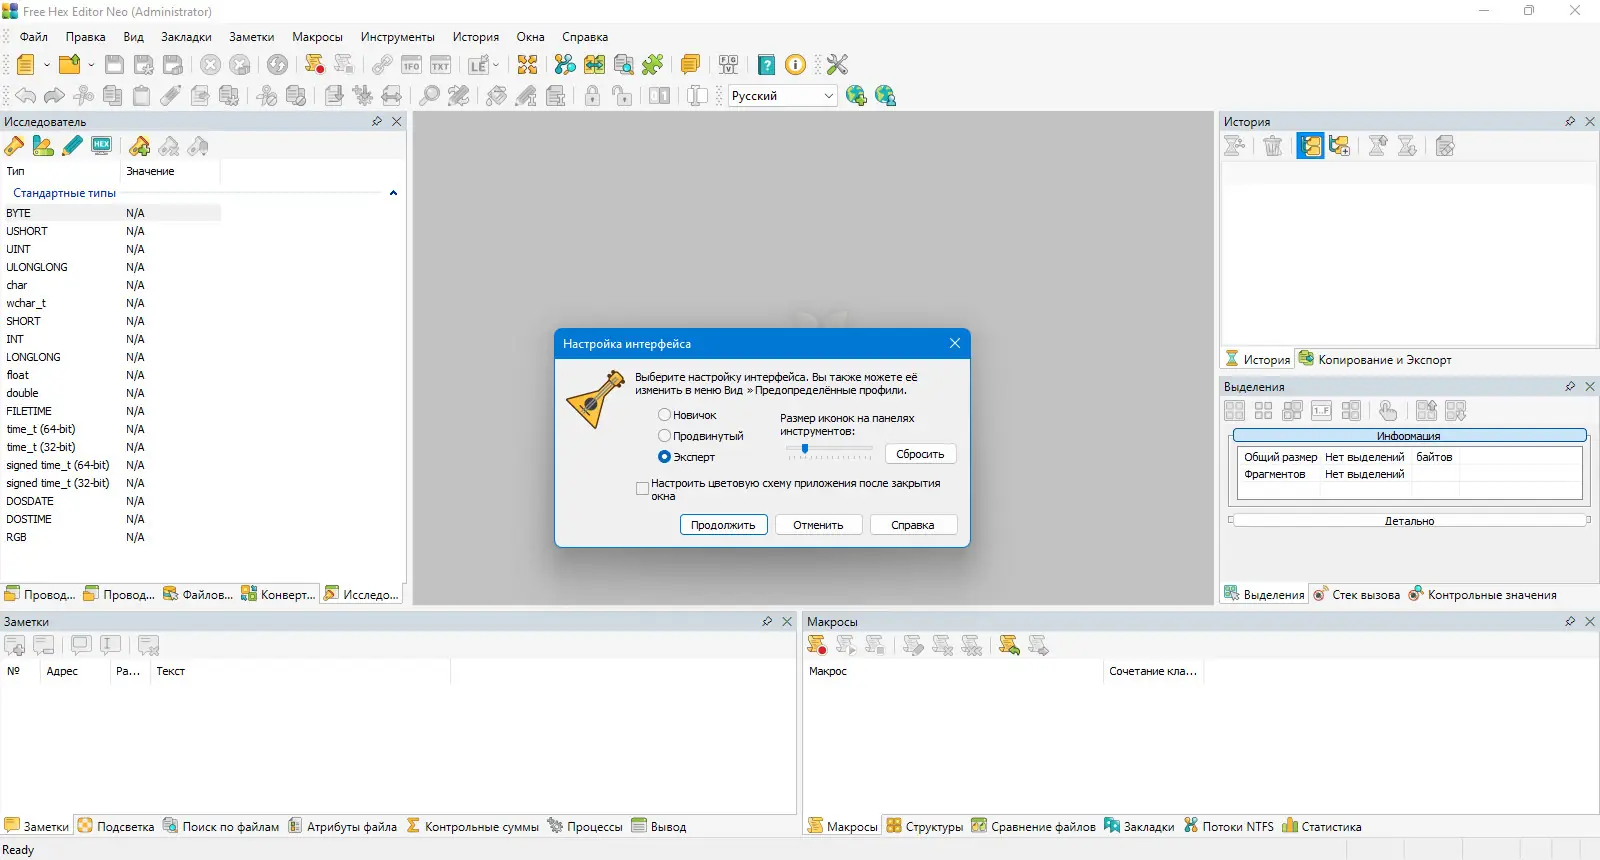Expand the Детально section
The height and width of the screenshot is (860, 1600).
coord(1409,521)
